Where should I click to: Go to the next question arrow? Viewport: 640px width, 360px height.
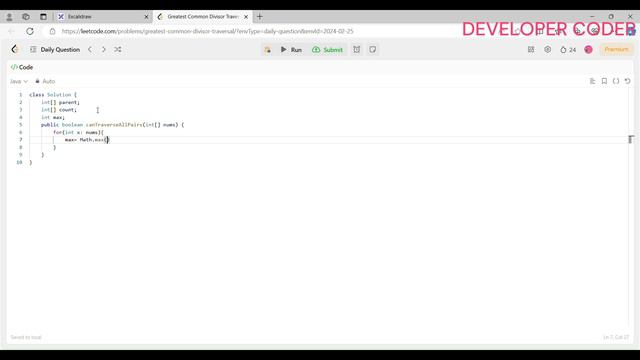(104, 49)
